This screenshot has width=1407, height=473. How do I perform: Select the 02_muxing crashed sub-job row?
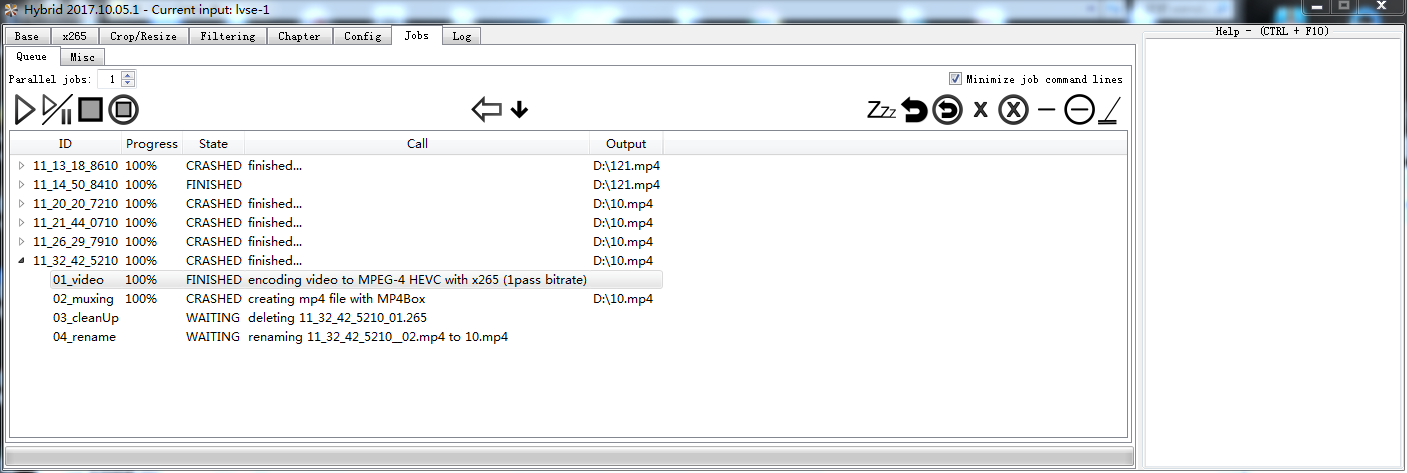point(356,299)
